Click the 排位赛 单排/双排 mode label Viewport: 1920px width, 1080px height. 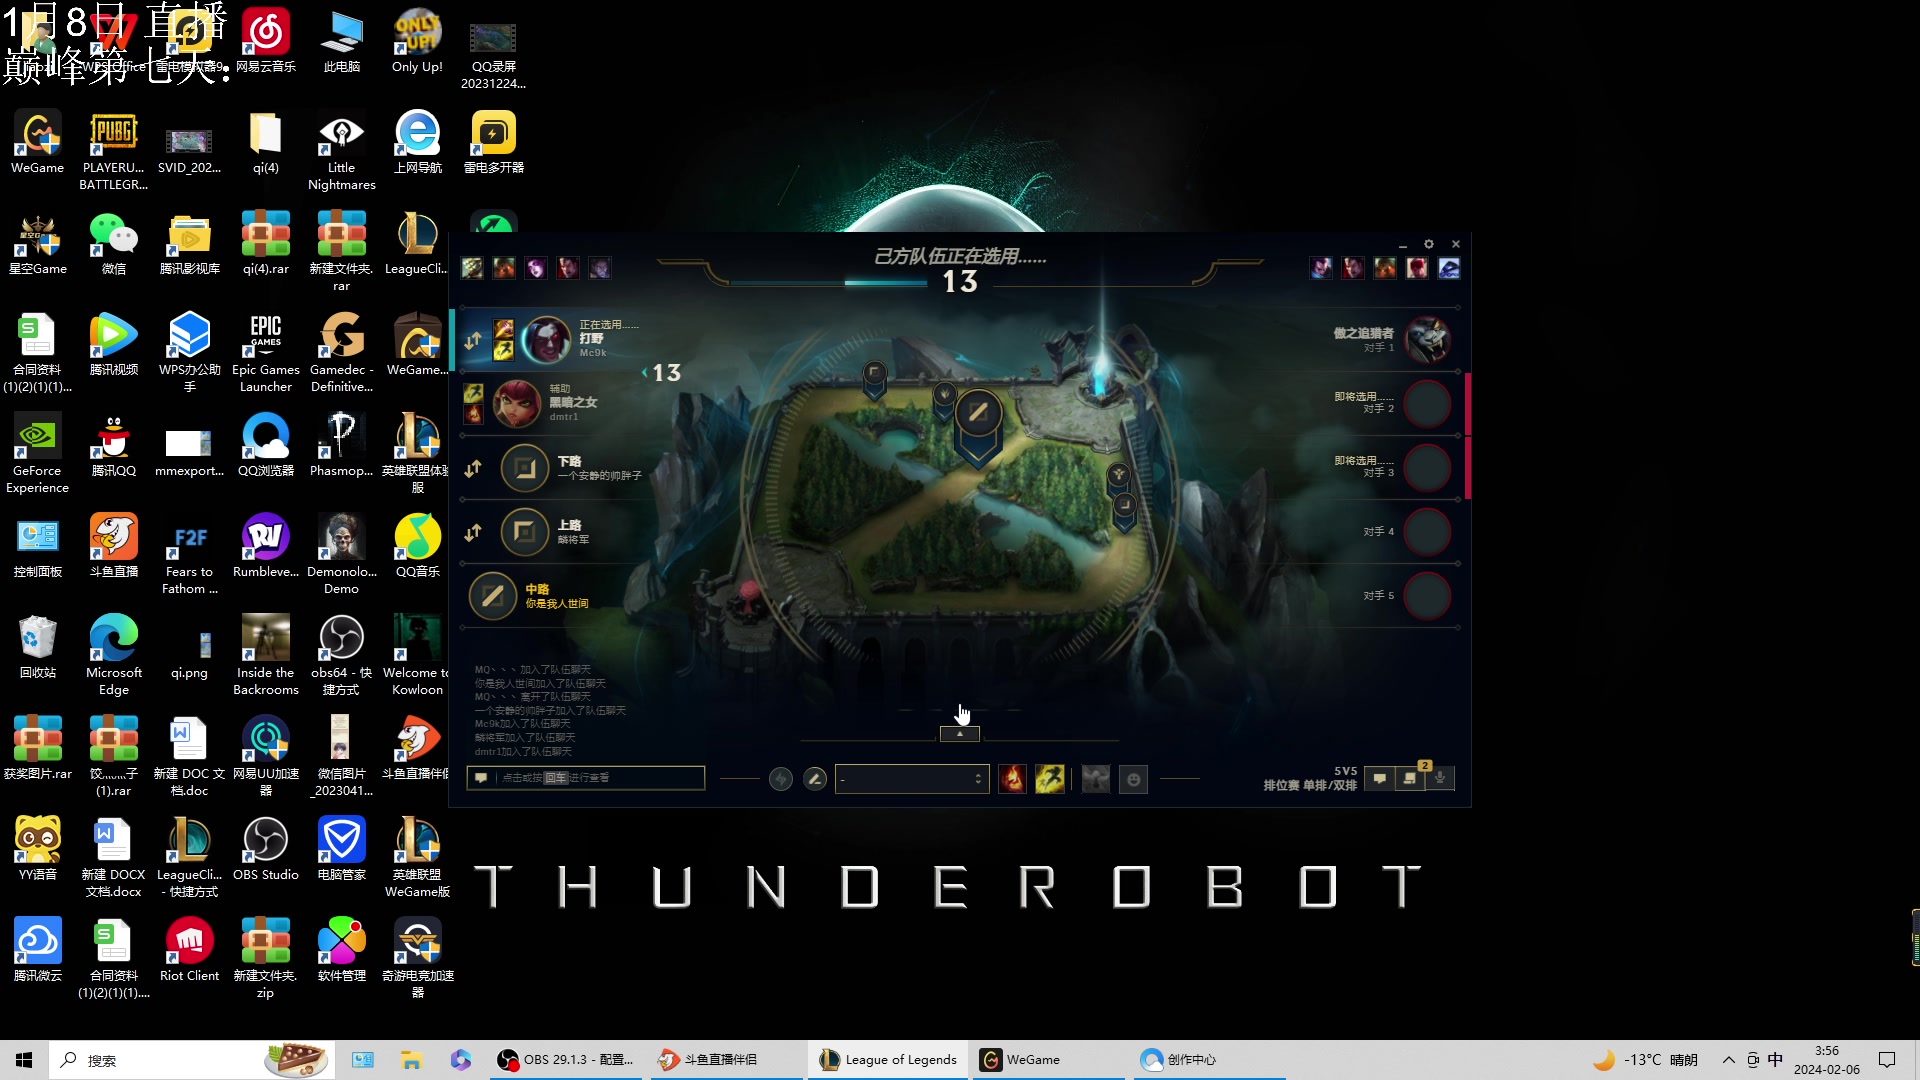pyautogui.click(x=1310, y=785)
